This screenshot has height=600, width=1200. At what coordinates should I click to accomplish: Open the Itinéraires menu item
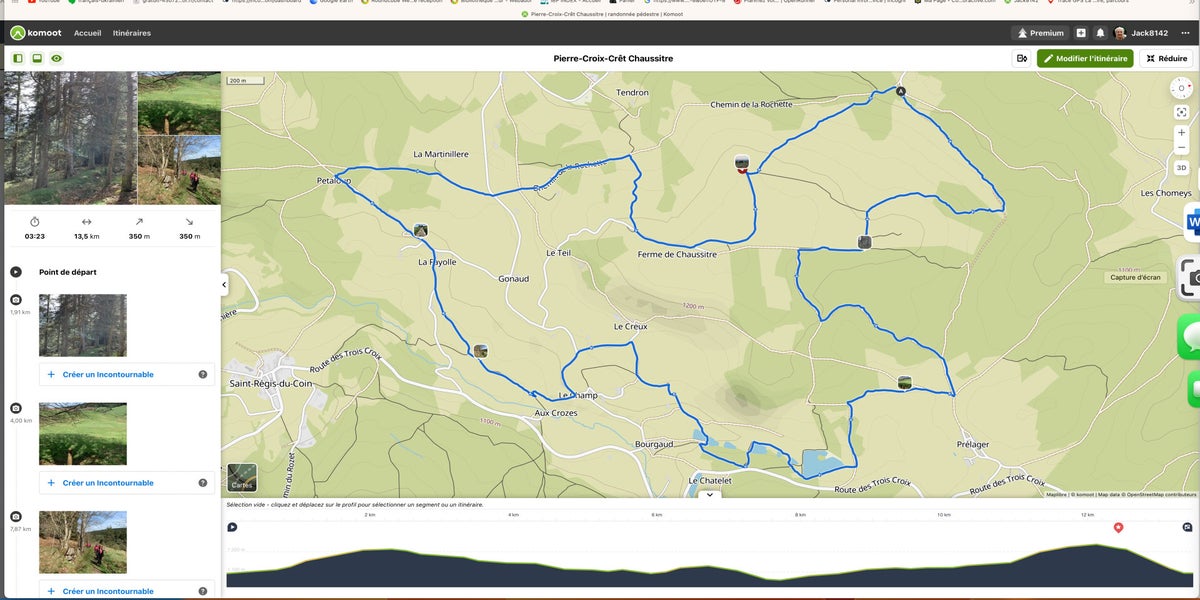click(x=132, y=33)
